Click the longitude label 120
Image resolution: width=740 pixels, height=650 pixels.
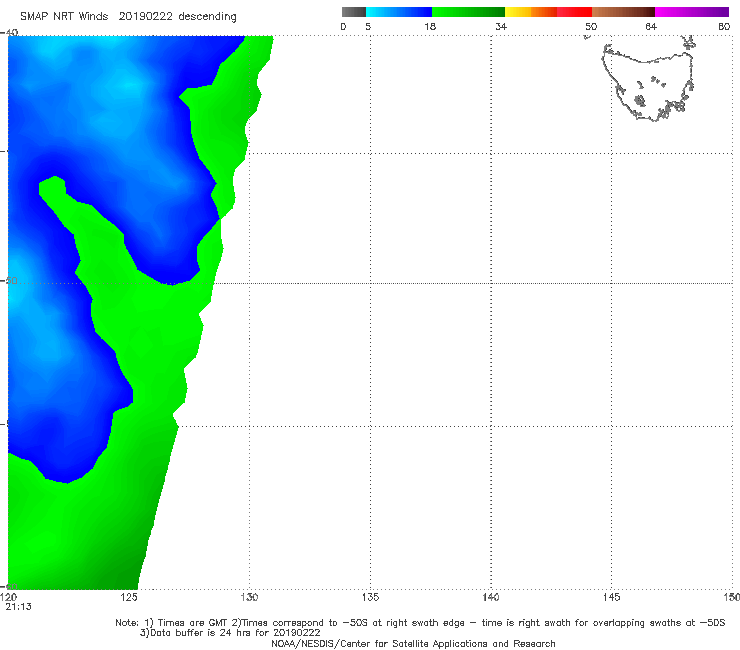click(8, 597)
